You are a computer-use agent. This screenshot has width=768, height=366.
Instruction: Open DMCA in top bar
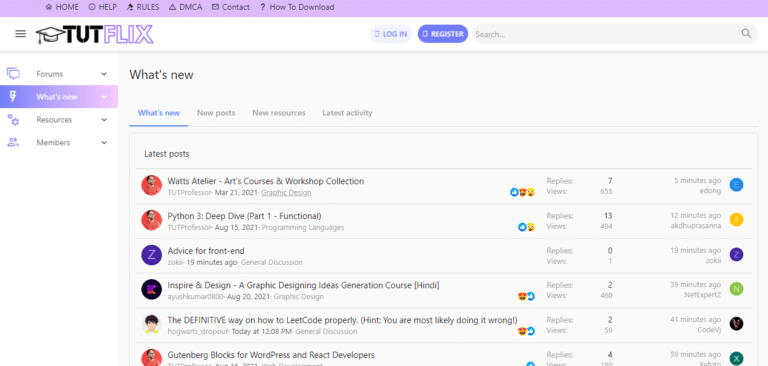pos(185,7)
